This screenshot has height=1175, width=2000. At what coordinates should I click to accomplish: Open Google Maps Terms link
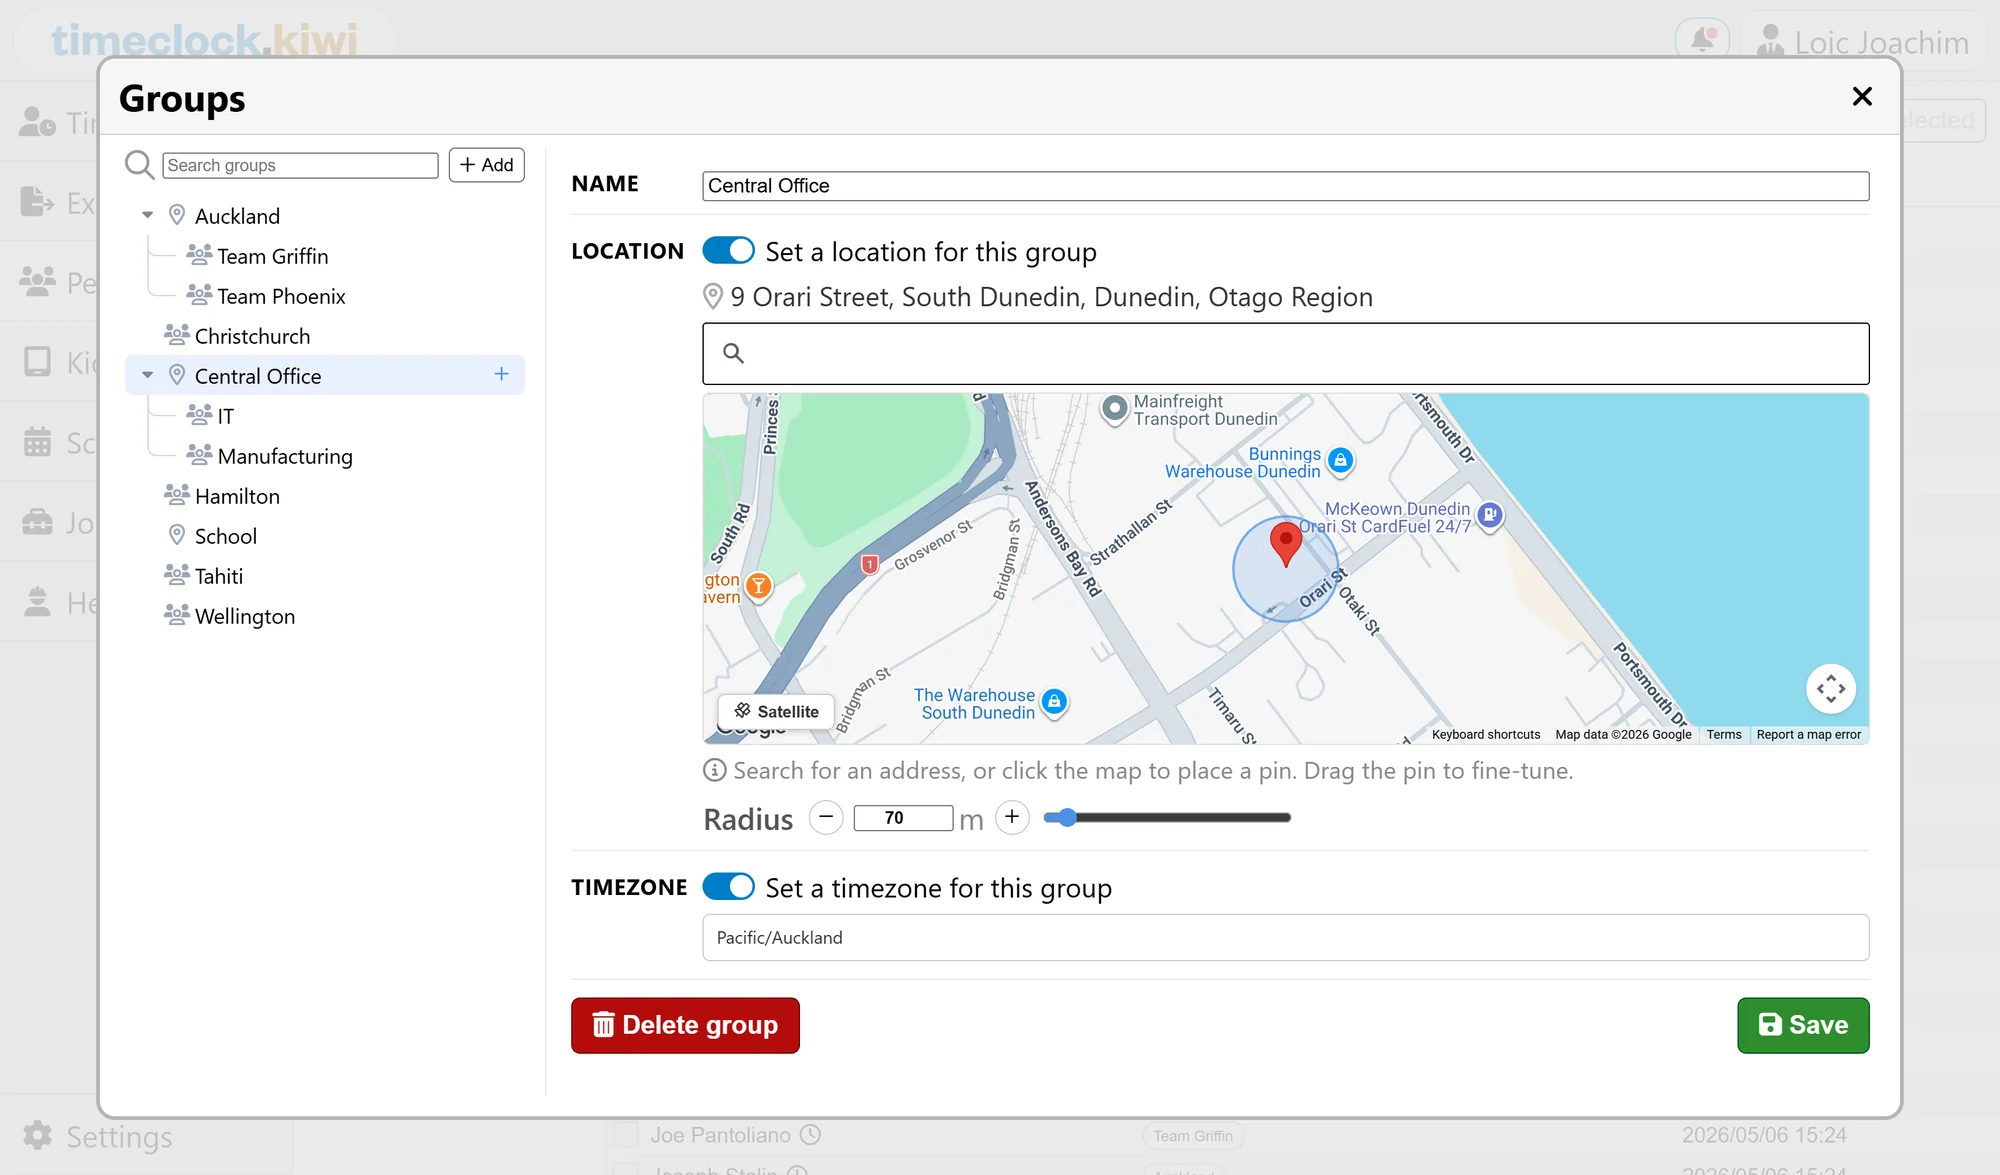point(1723,734)
